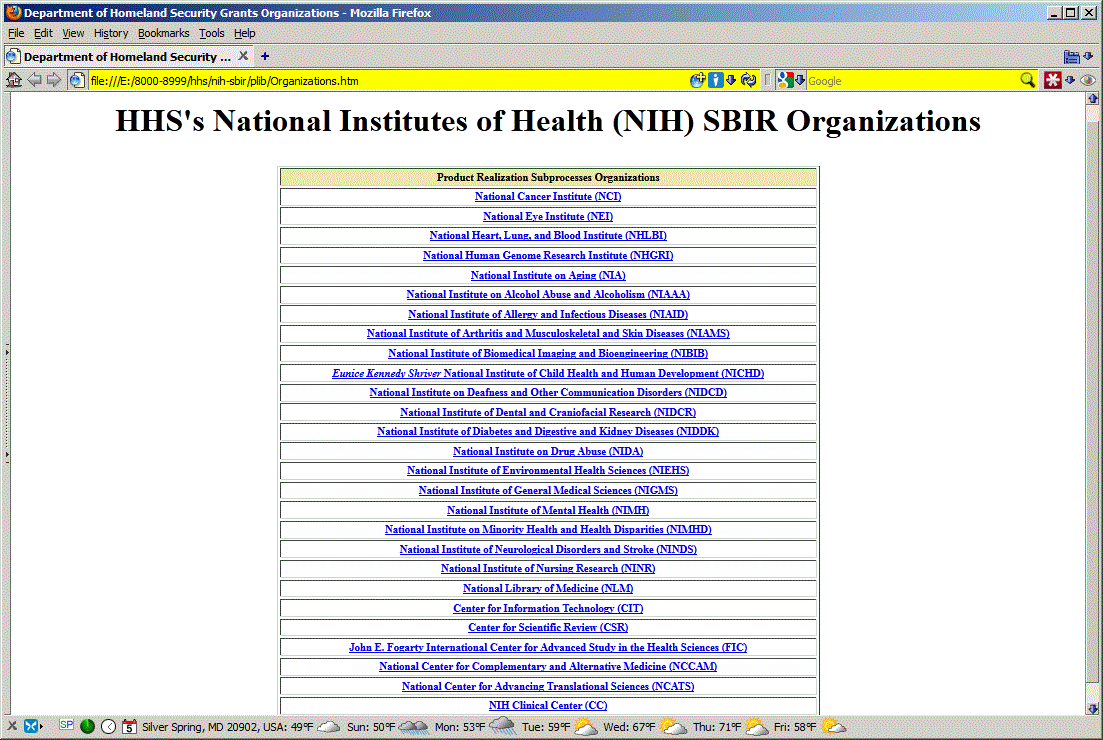
Task: Click the vertical scrollbar down arrow
Action: pos(1092,708)
